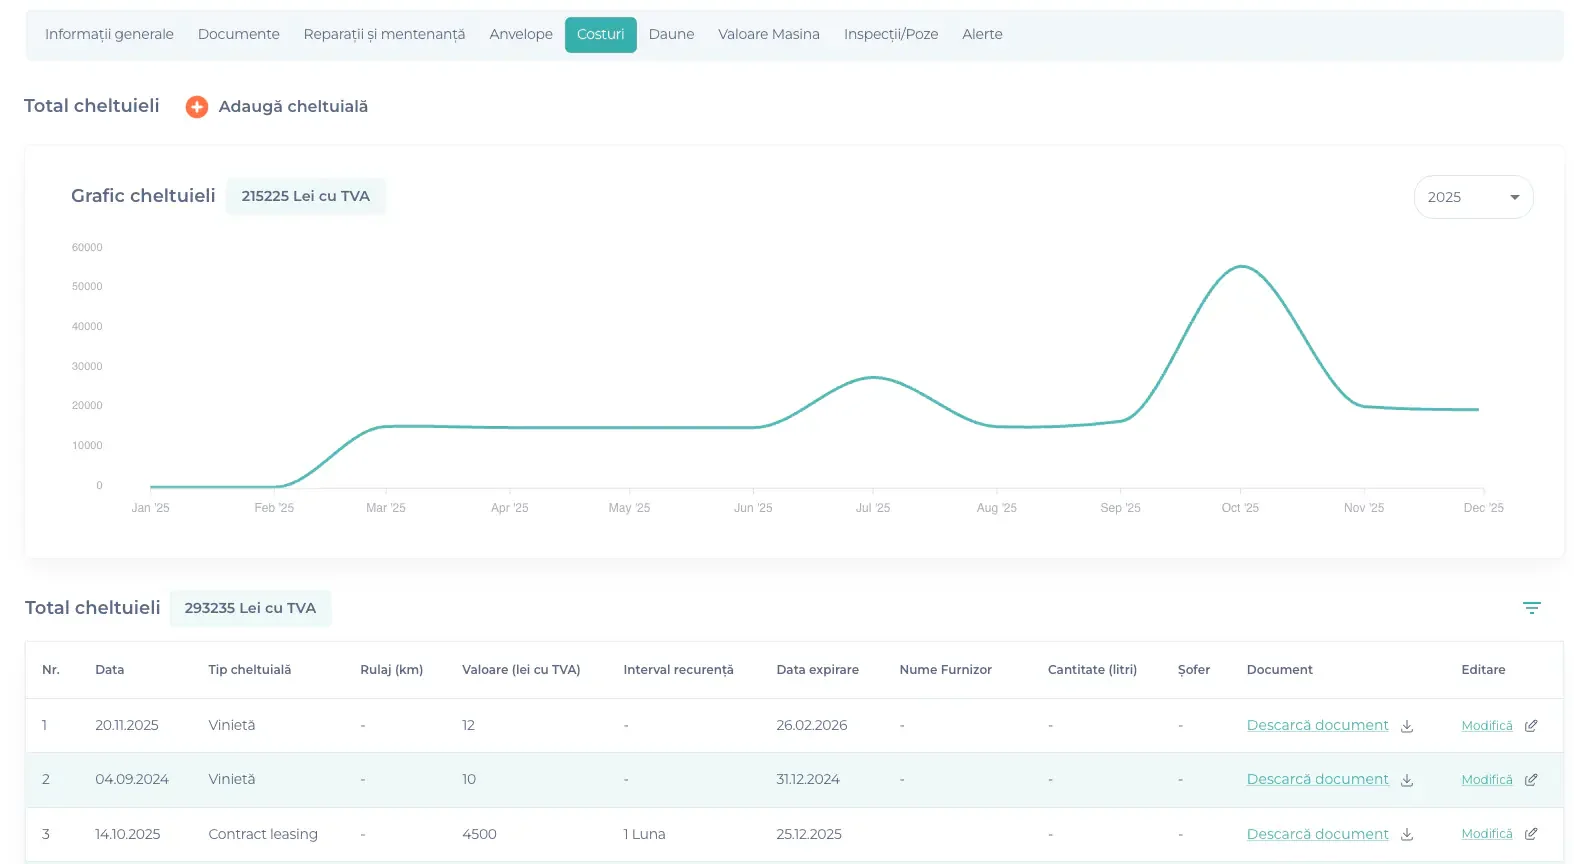Viewport: 1574px width, 864px height.
Task: Click the Oct '25 peak on the chart line
Action: [1241, 266]
